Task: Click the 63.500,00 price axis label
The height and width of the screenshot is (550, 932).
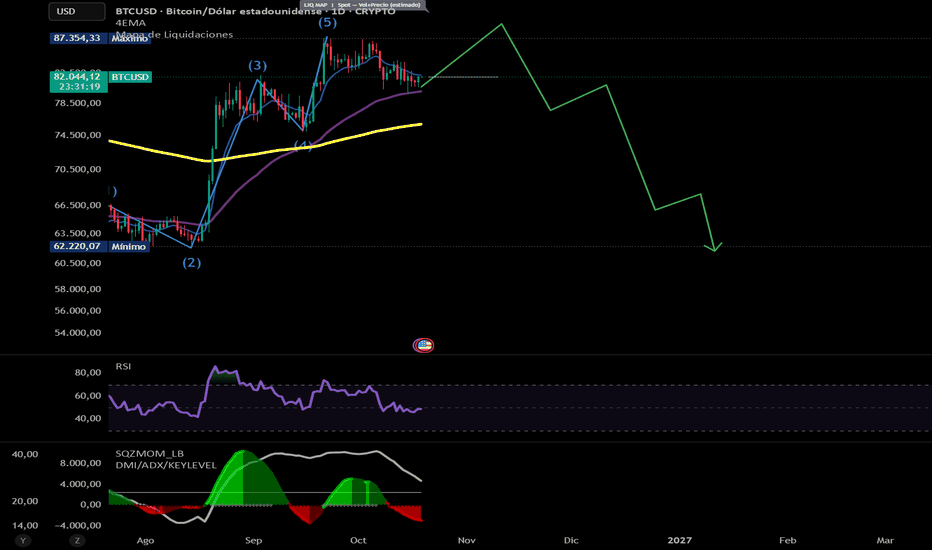Action: [x=78, y=233]
